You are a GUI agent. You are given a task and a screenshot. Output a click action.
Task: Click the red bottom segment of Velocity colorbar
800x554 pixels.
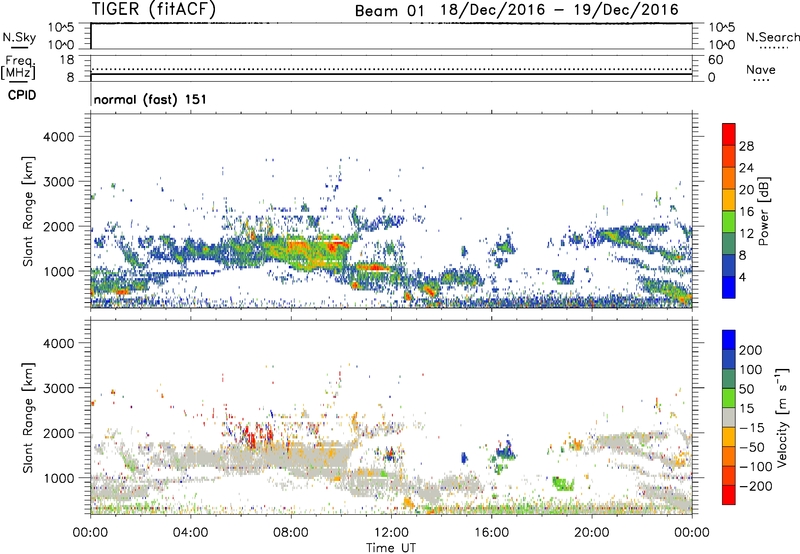[x=729, y=495]
